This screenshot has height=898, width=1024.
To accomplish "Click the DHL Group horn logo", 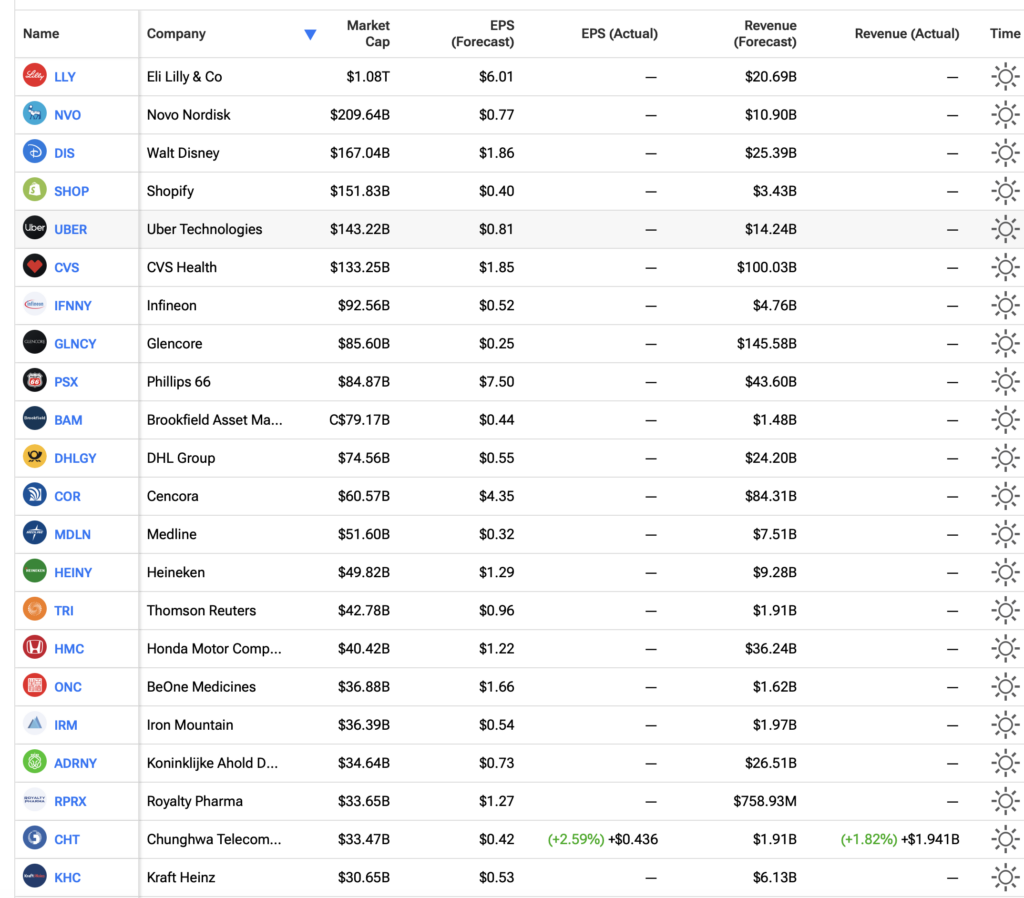I will click(35, 457).
